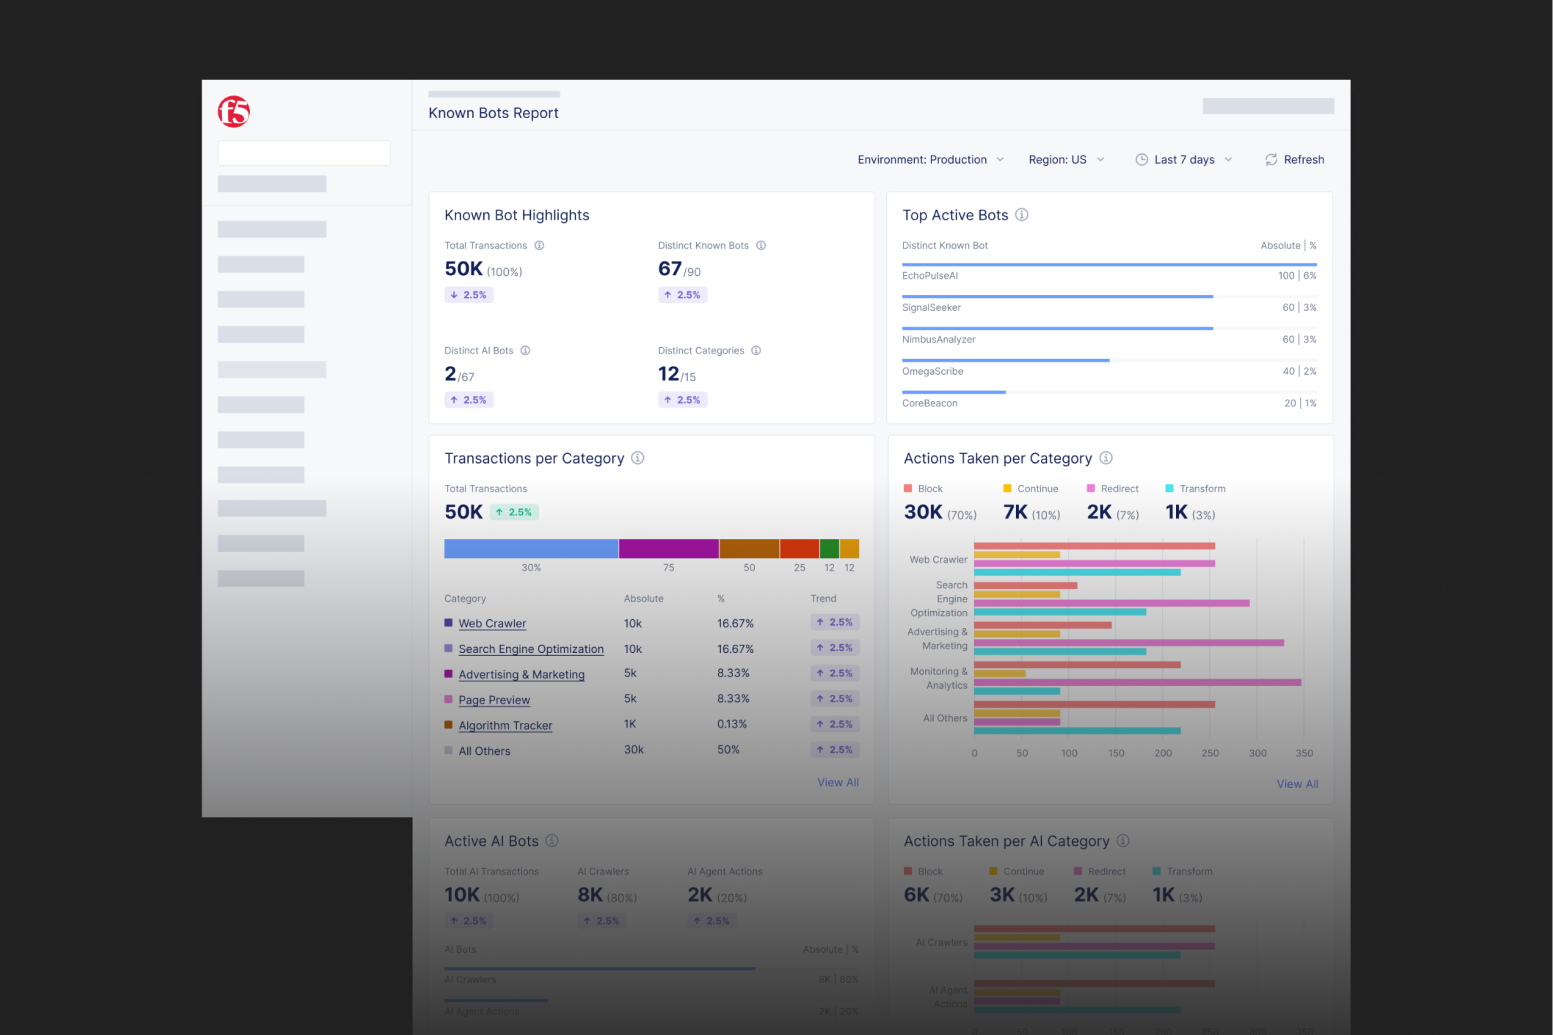
Task: Click the OmegaScribe row in Top Active Bots
Action: [1109, 368]
